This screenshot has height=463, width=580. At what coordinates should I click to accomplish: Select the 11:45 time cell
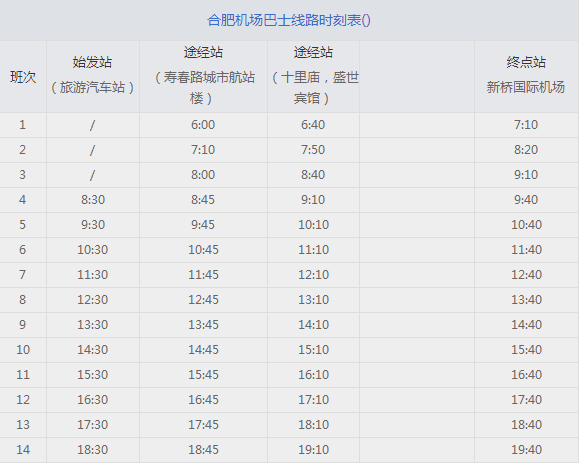point(203,275)
